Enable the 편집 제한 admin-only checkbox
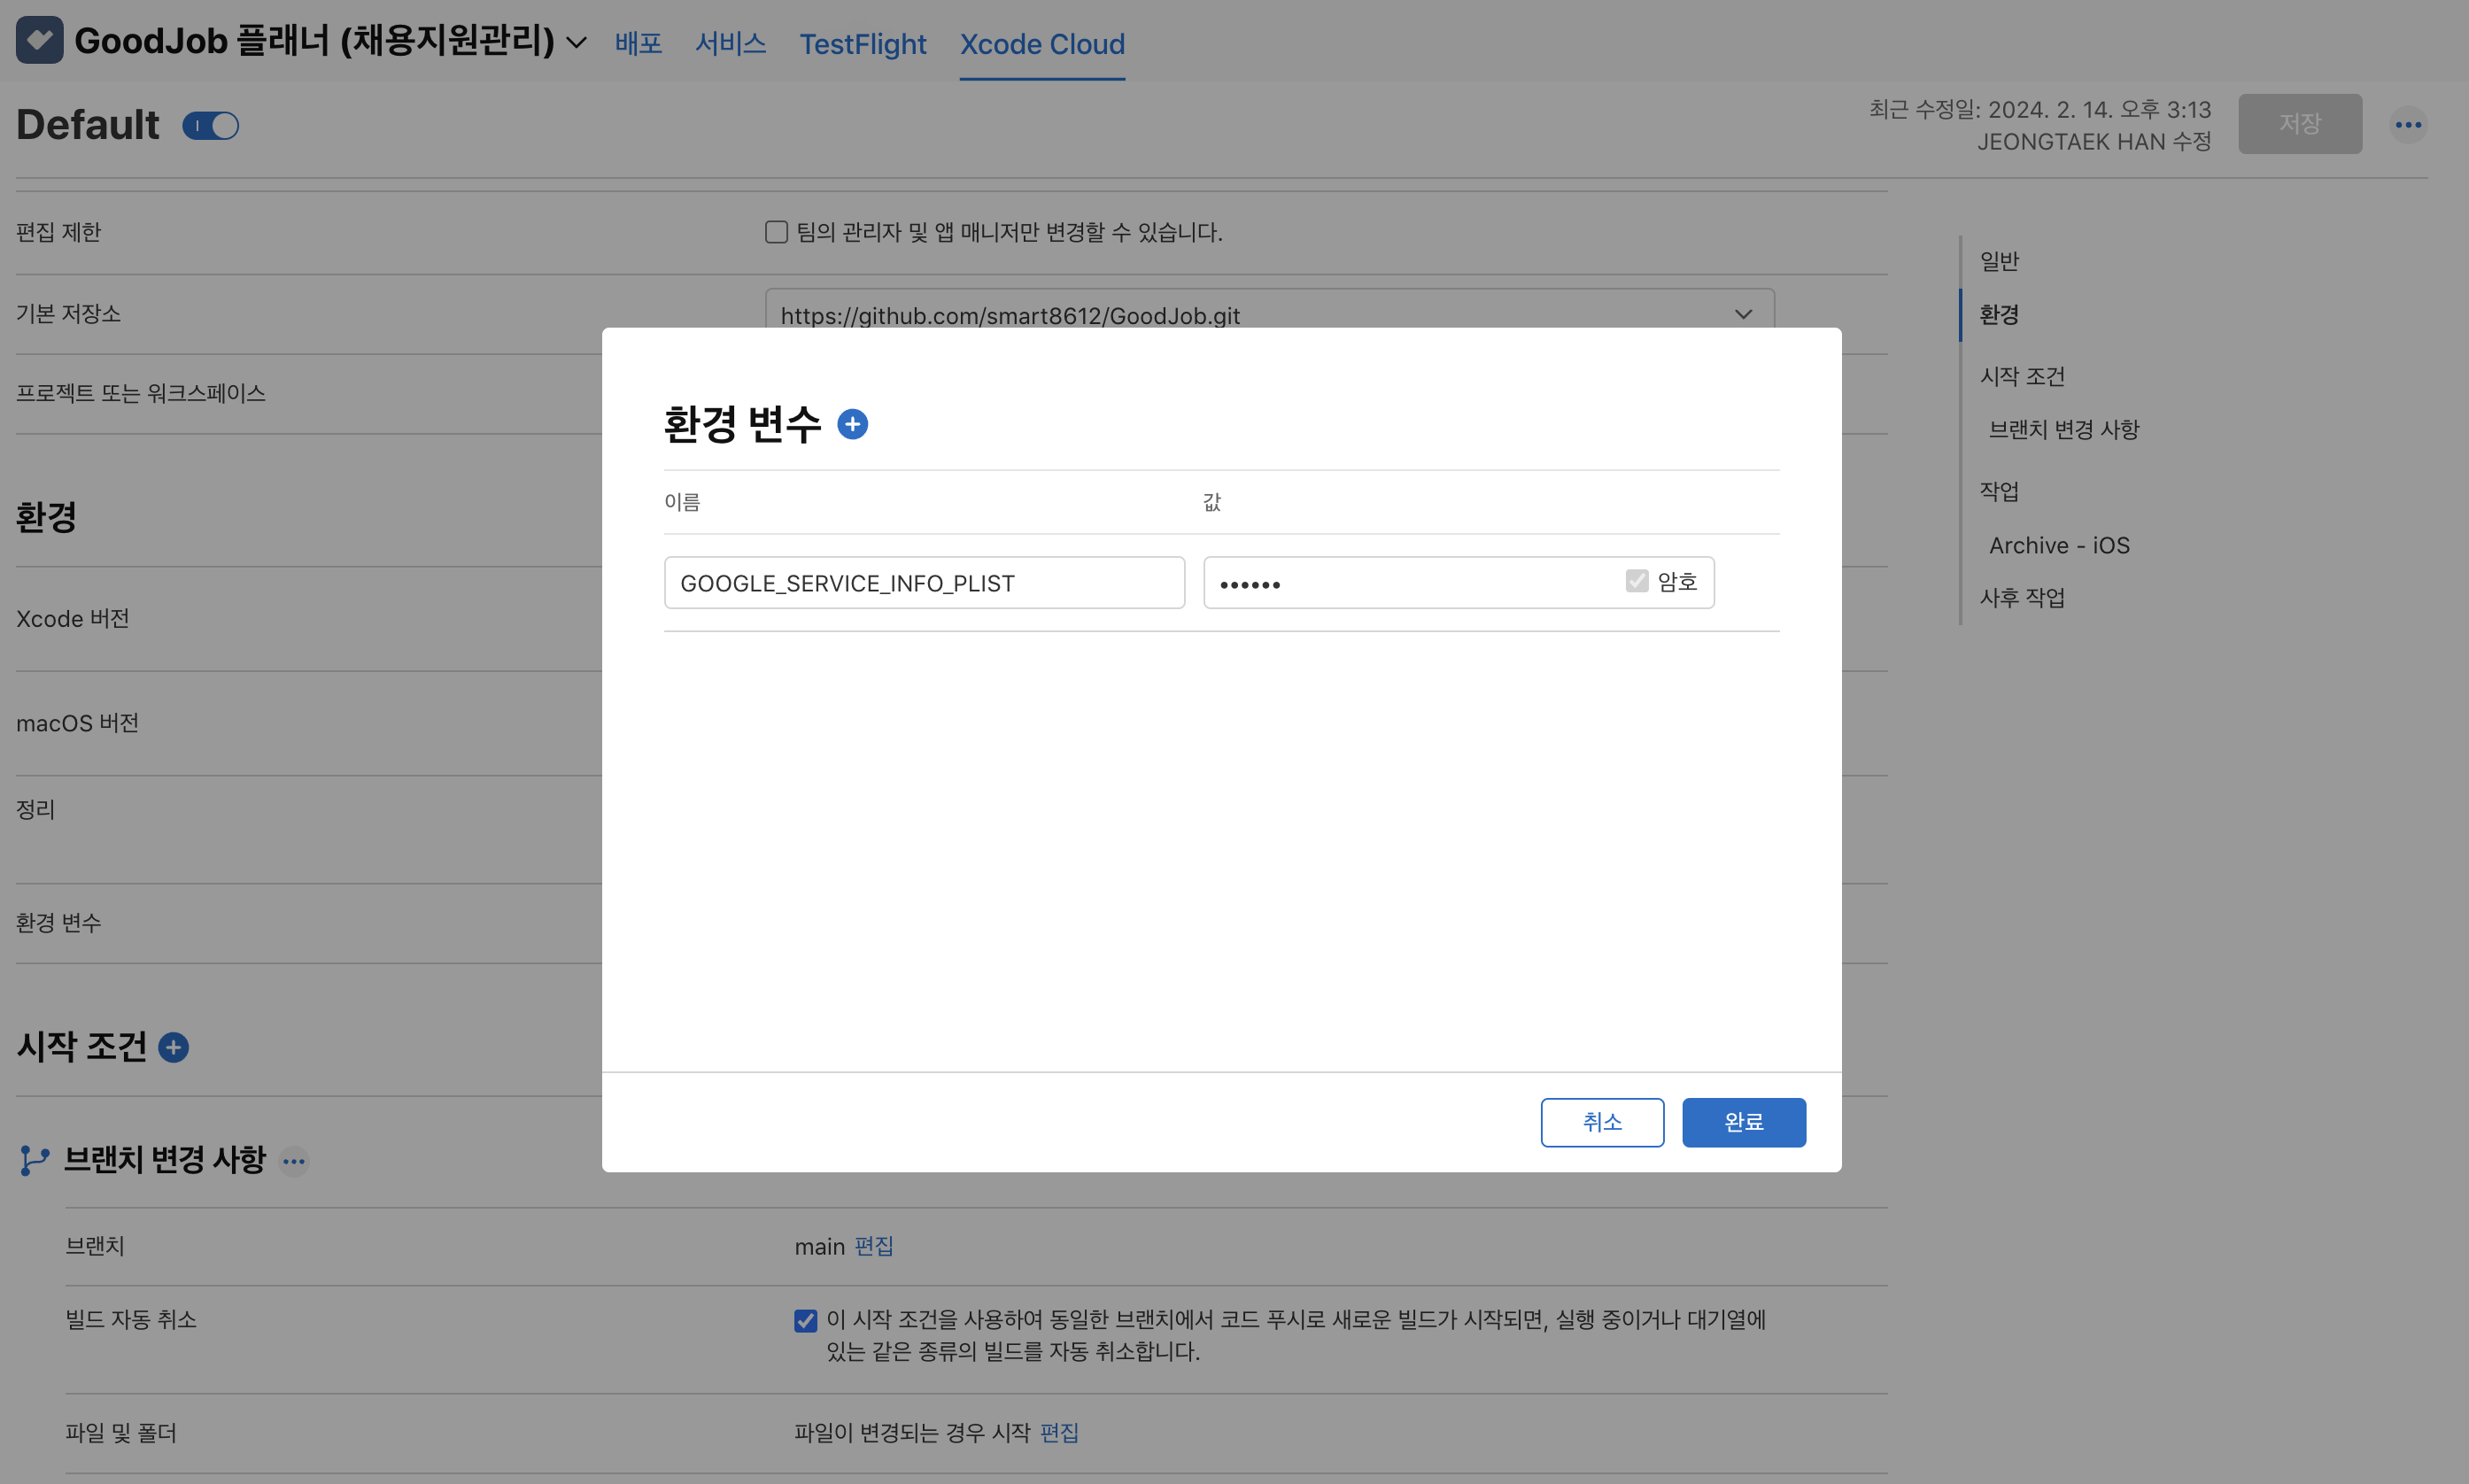 [x=776, y=232]
